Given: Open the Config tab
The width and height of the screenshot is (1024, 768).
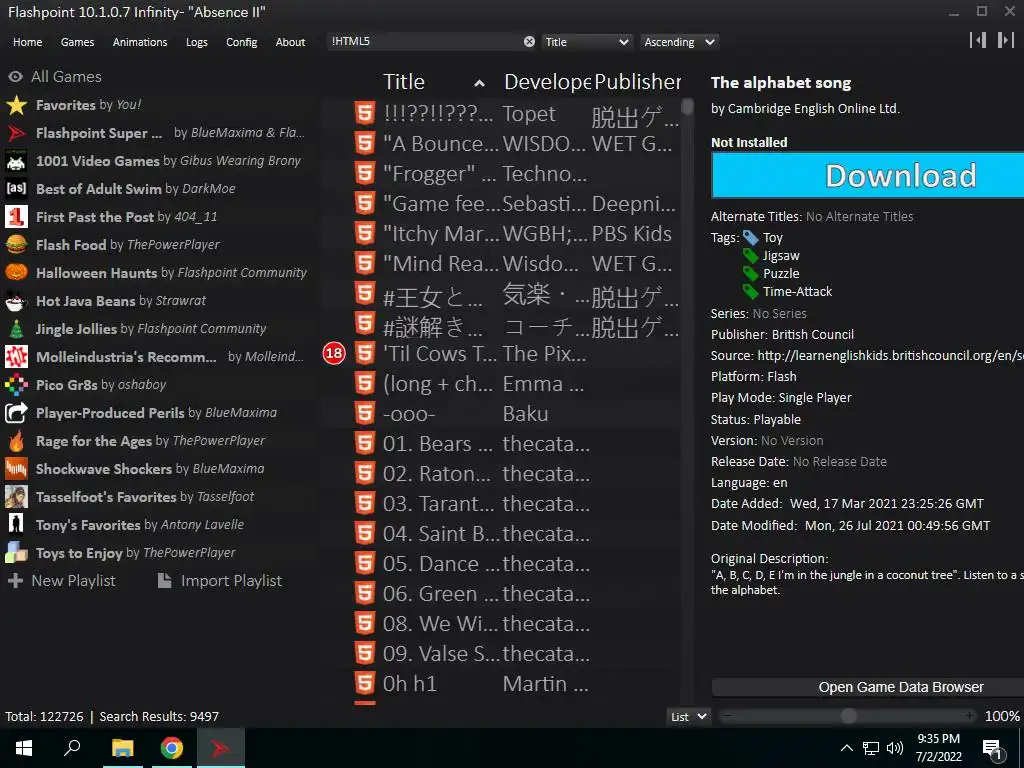Looking at the screenshot, I should point(242,42).
